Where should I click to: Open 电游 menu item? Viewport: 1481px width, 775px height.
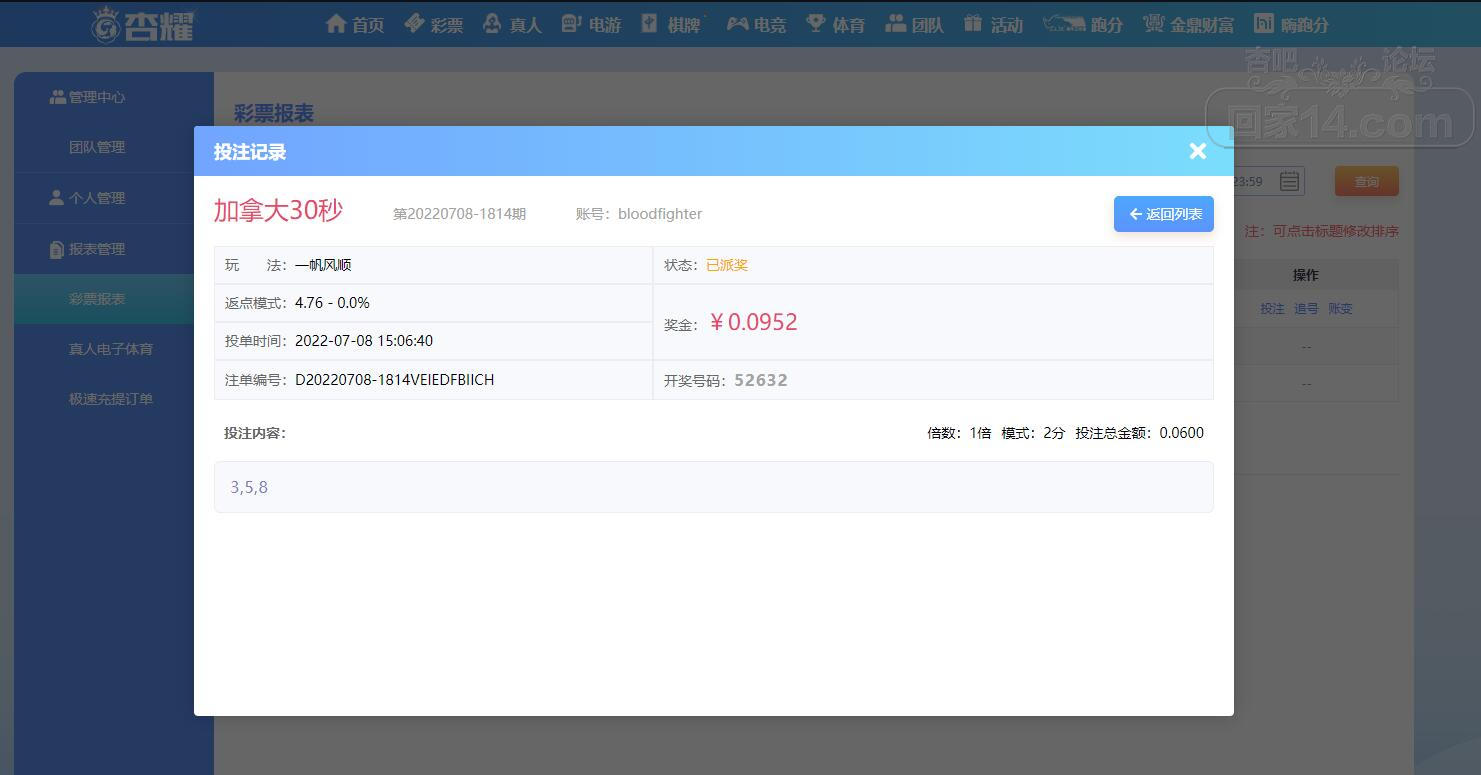(x=605, y=25)
